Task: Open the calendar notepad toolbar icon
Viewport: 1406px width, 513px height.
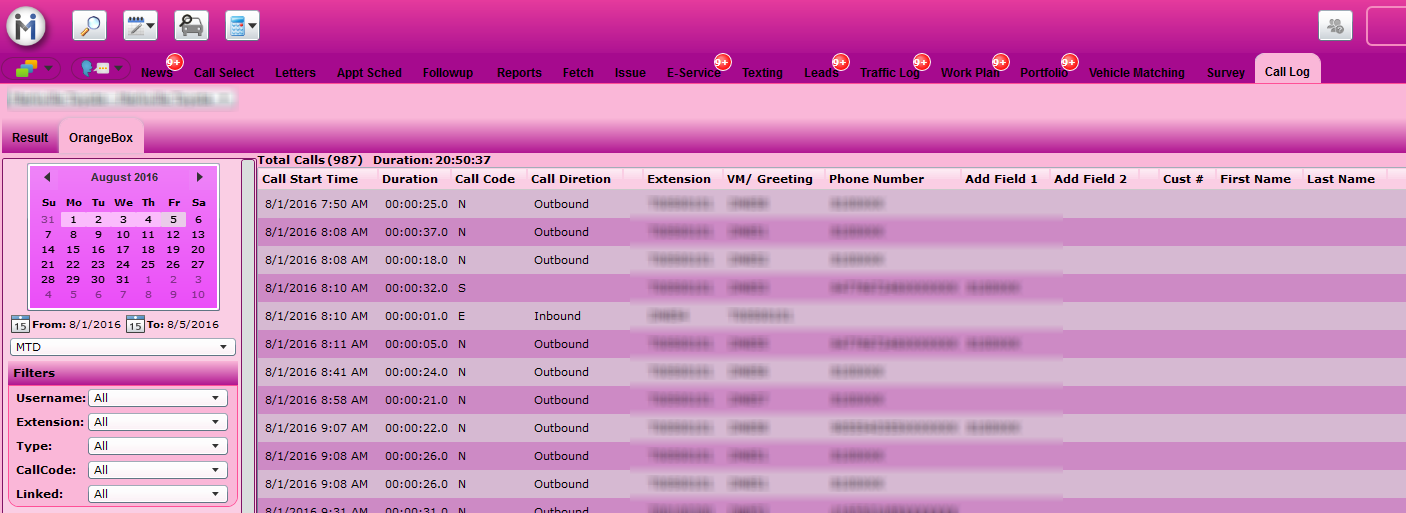Action: pyautogui.click(x=140, y=26)
